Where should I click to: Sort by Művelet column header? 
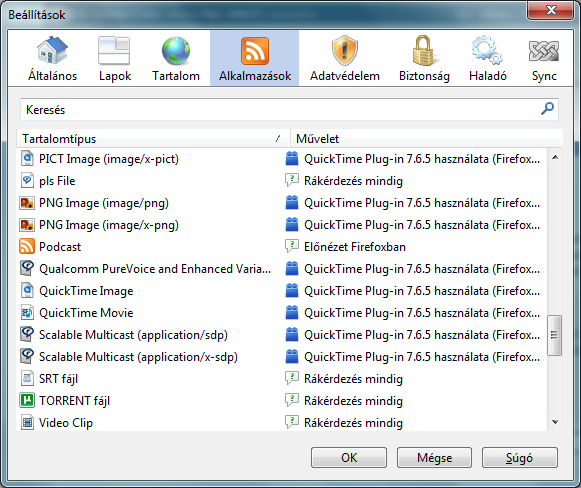pyautogui.click(x=426, y=139)
